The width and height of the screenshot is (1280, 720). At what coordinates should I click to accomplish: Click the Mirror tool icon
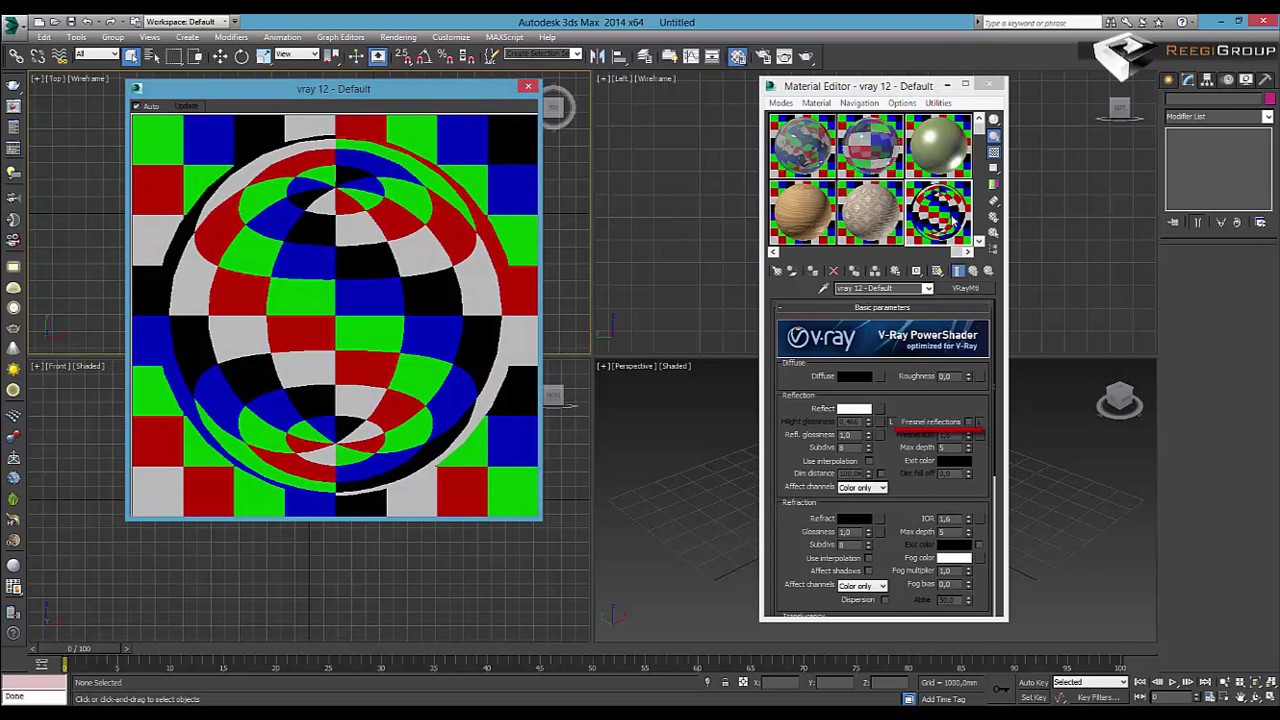point(597,57)
